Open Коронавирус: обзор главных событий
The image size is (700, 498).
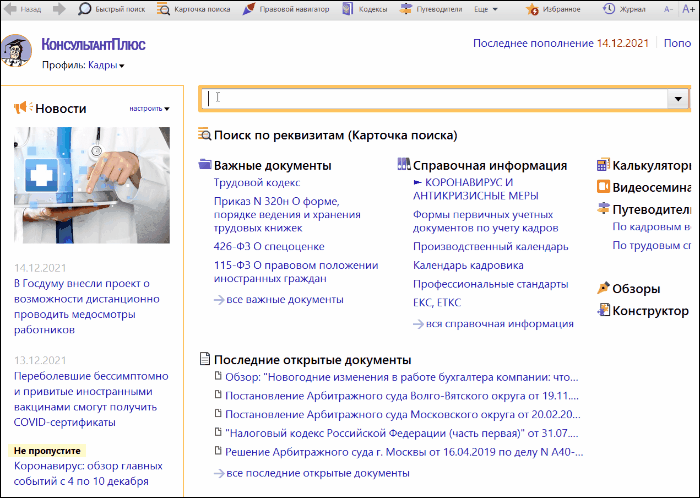point(88,473)
